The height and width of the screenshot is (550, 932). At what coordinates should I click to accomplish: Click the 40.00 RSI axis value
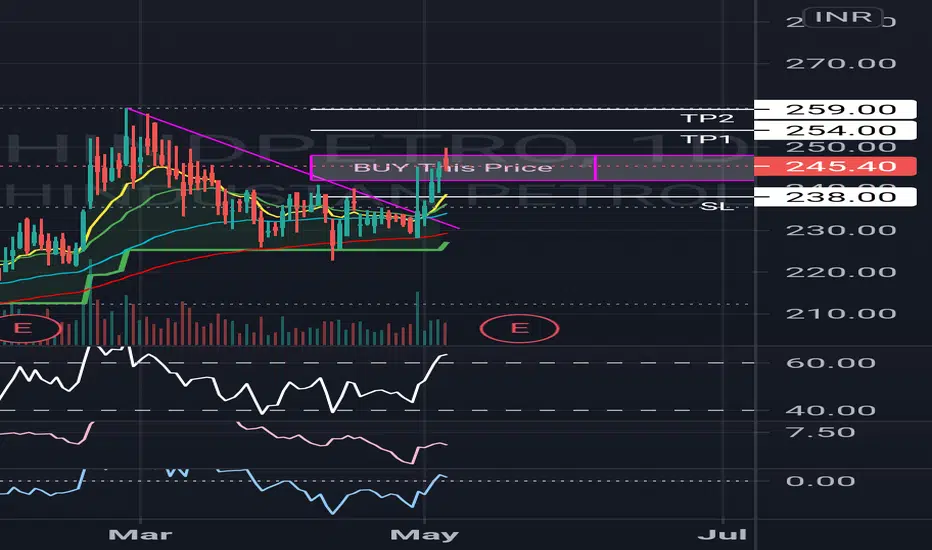coord(830,410)
